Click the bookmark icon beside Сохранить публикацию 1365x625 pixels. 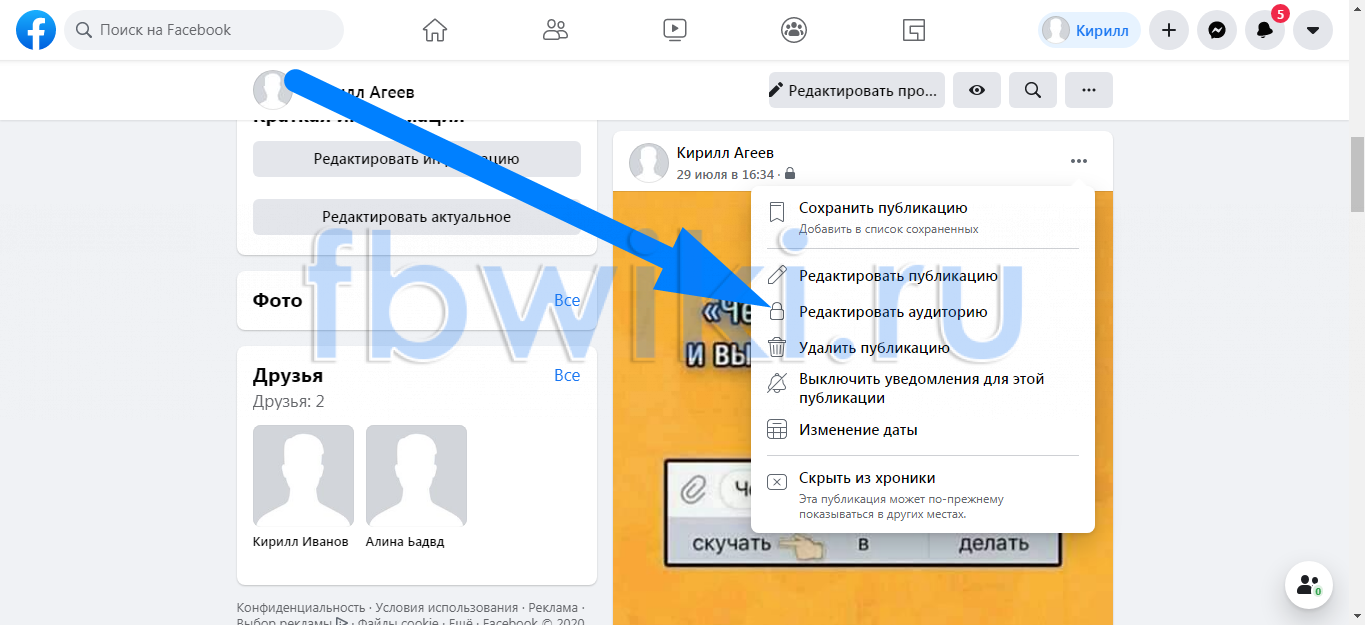click(777, 211)
